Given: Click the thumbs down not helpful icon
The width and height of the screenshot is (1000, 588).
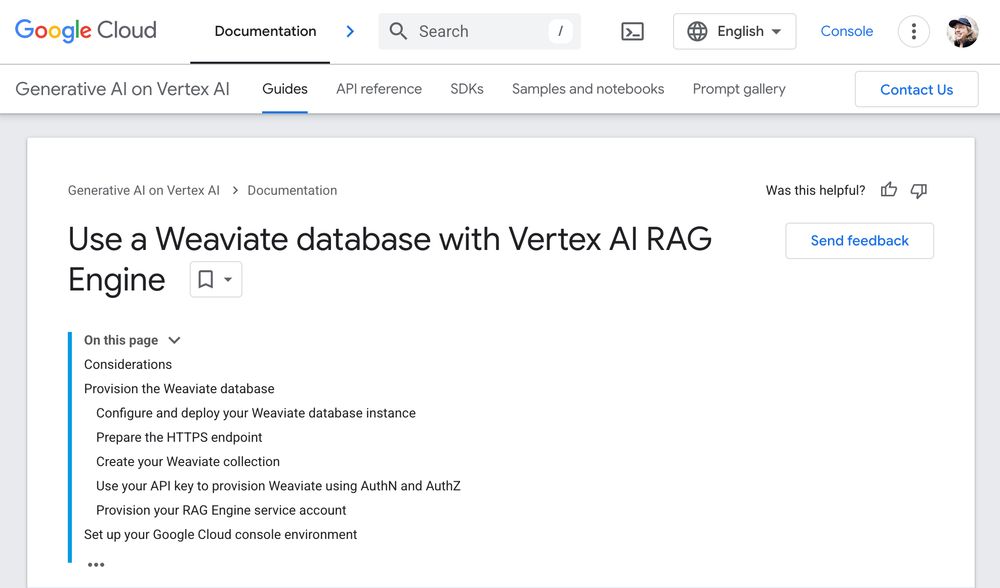Looking at the screenshot, I should pos(918,190).
